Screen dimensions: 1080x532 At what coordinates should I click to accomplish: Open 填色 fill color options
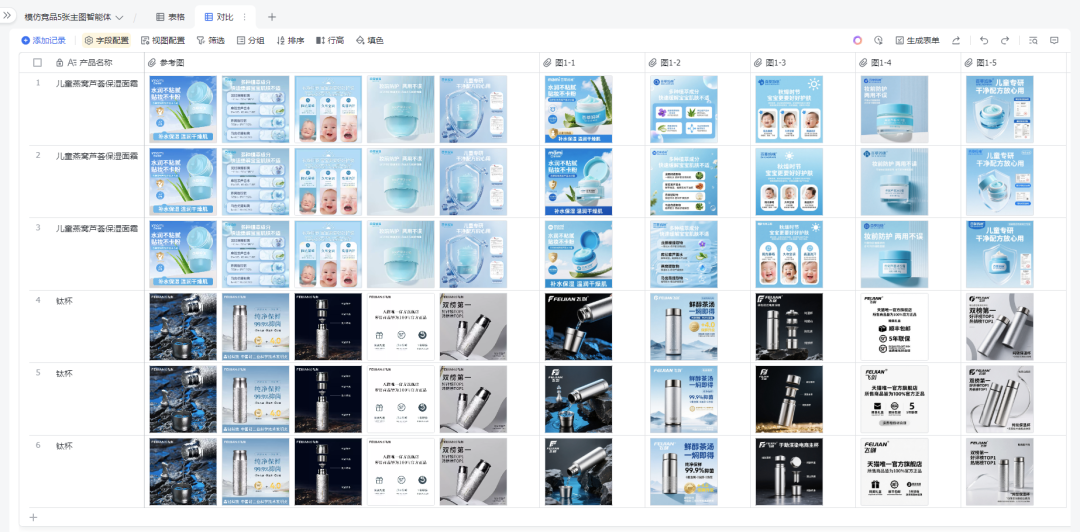coord(370,41)
